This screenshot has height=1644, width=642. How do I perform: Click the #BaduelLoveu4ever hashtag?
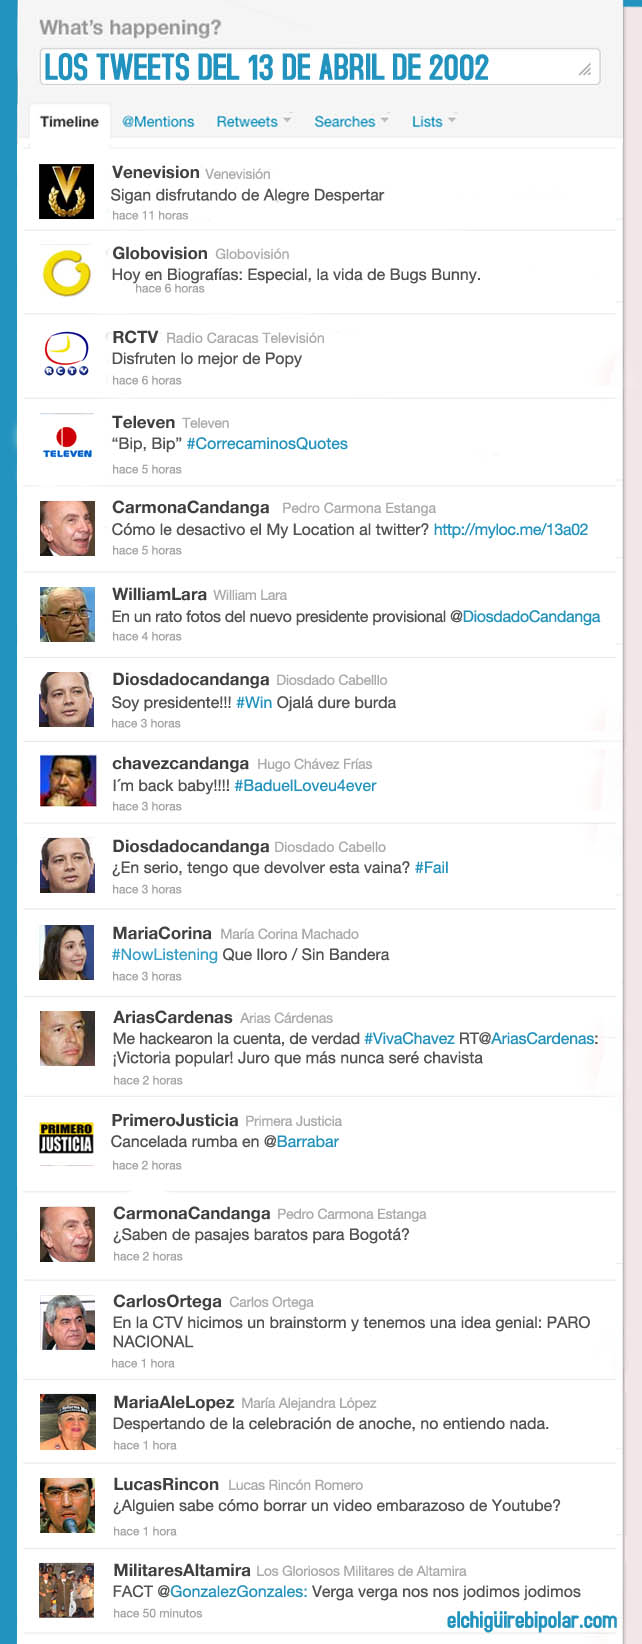coord(305,785)
